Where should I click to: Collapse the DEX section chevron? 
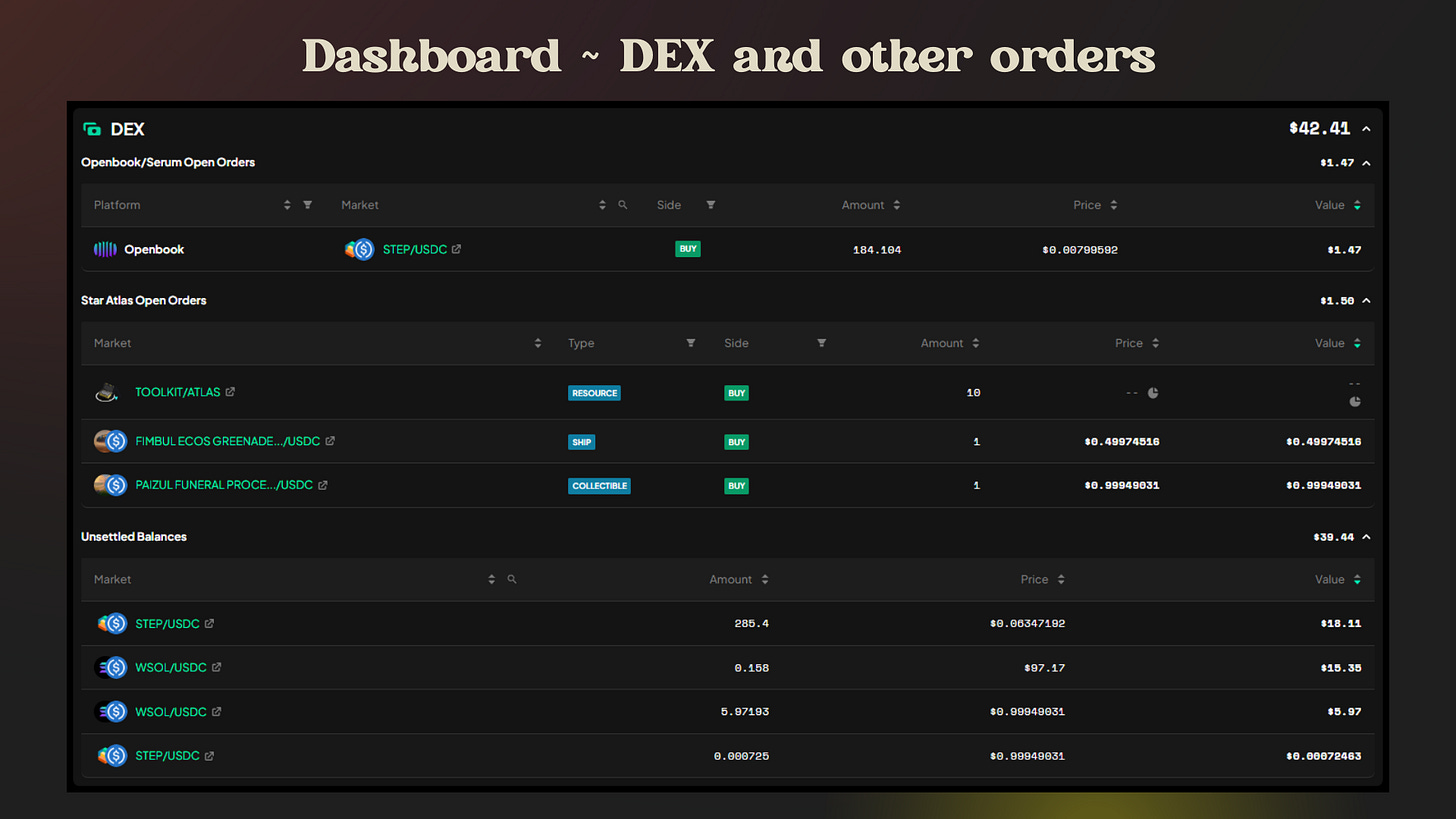point(1366,129)
